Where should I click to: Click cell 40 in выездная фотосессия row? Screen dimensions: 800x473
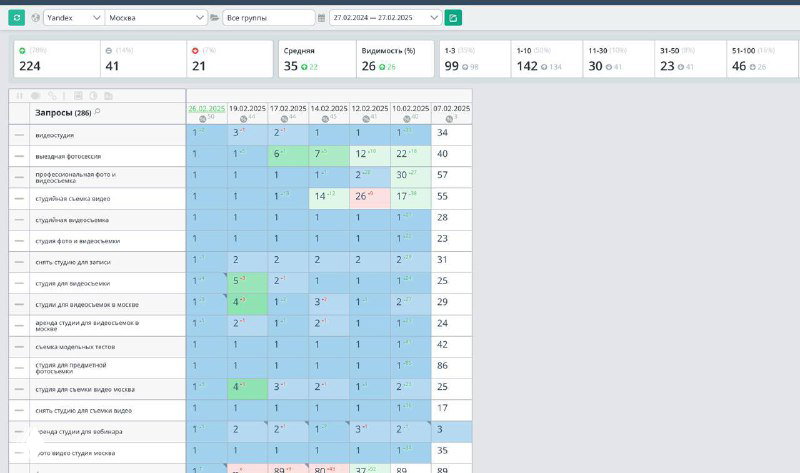[x=452, y=156]
